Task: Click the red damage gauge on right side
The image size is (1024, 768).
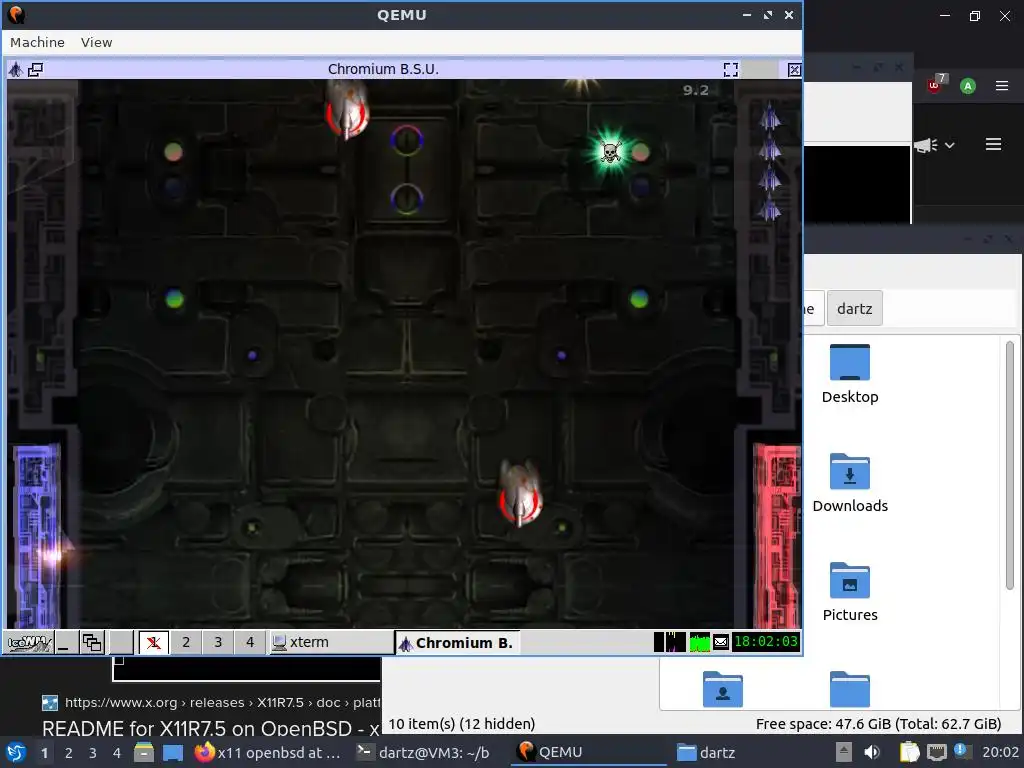Action: (777, 536)
